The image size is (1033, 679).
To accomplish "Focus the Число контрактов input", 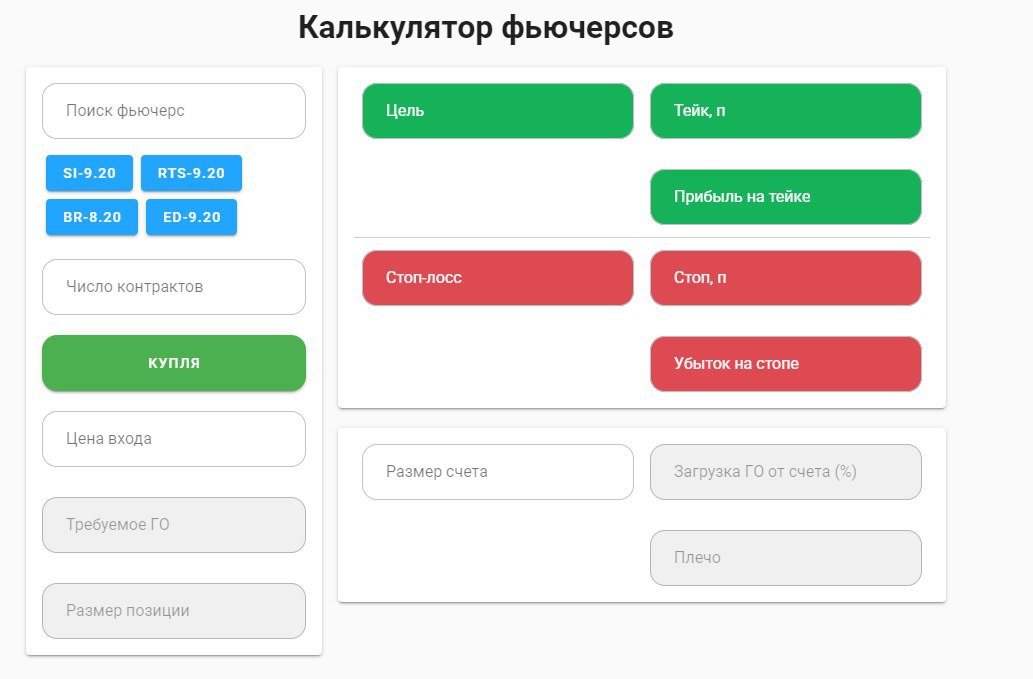I will (x=173, y=287).
